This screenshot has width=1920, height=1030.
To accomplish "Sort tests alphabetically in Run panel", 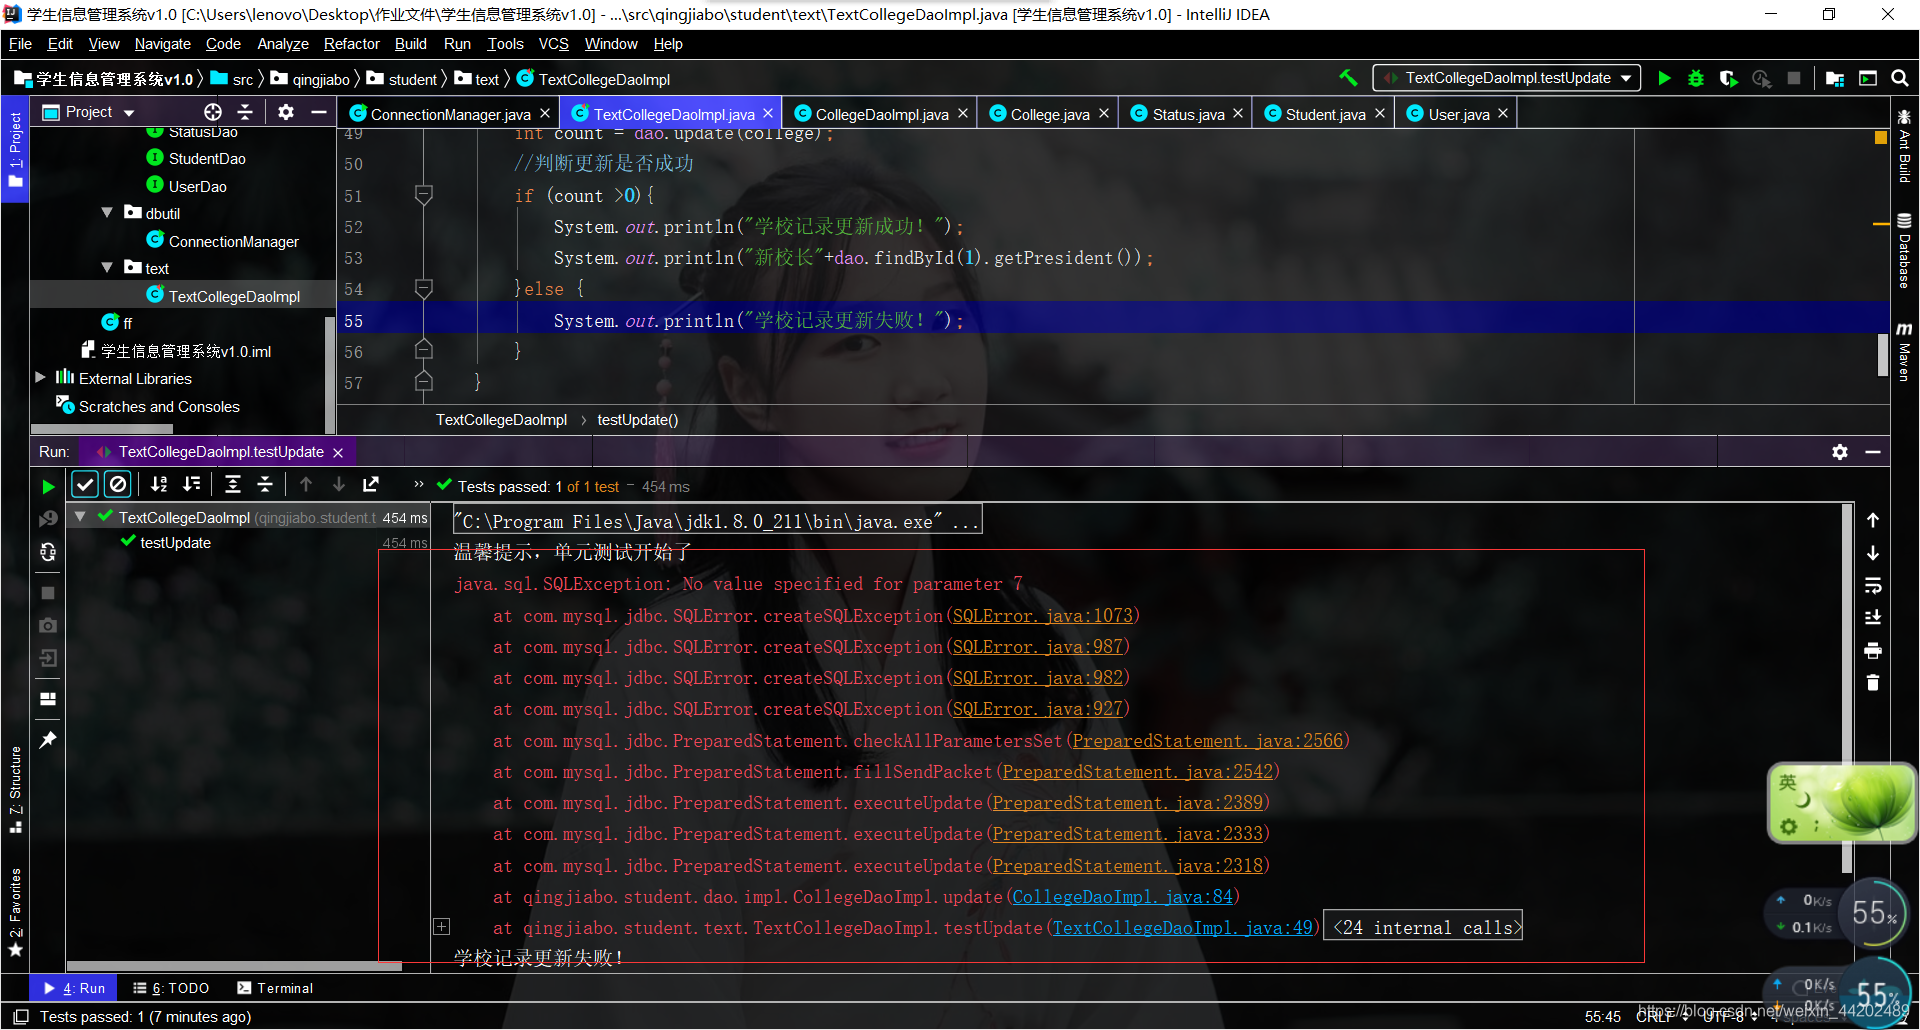I will (159, 484).
